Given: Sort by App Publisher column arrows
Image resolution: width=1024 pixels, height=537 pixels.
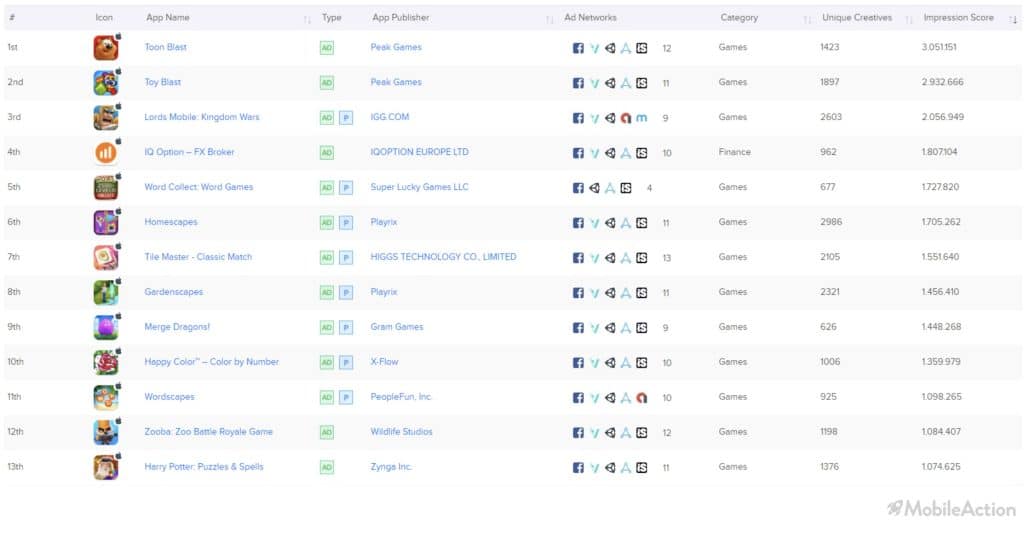Looking at the screenshot, I should [x=549, y=19].
